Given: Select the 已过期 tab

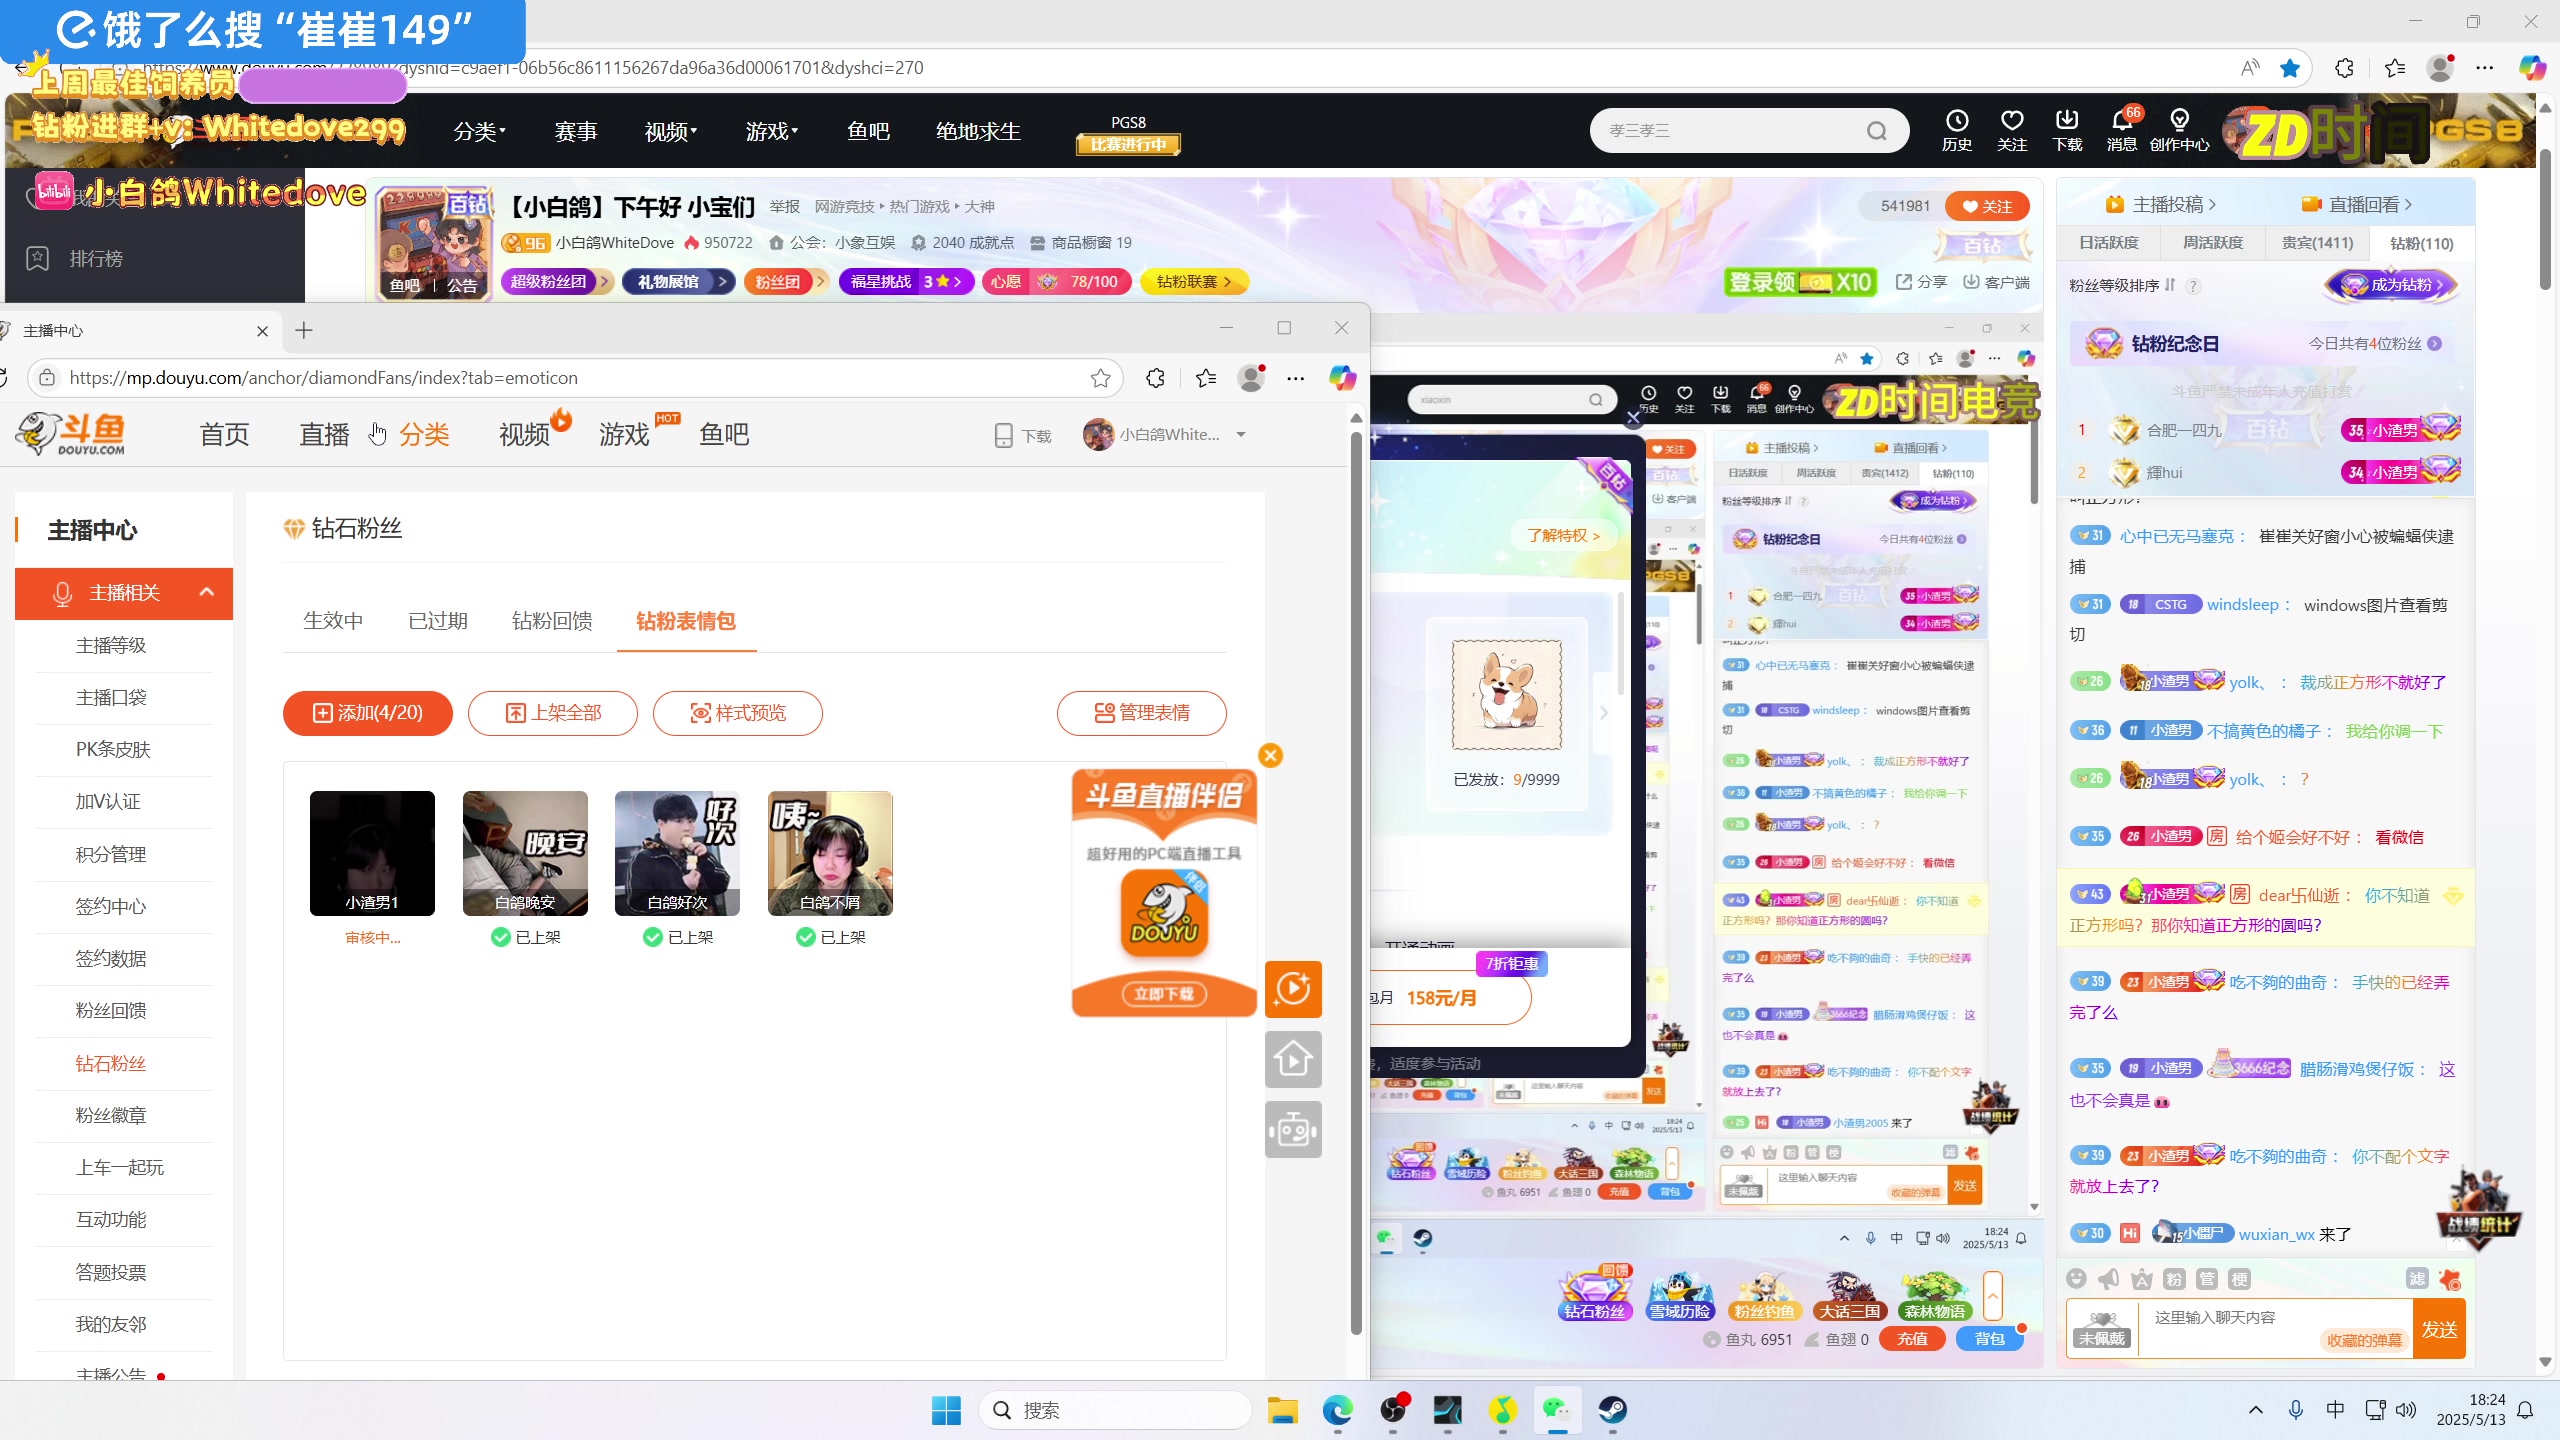Looking at the screenshot, I should (x=438, y=621).
